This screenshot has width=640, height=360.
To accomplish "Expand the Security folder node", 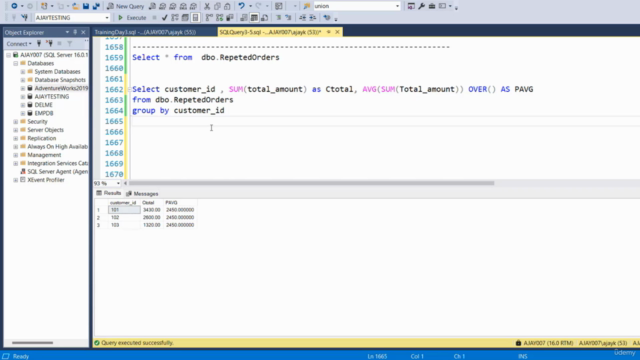I will (x=16, y=122).
